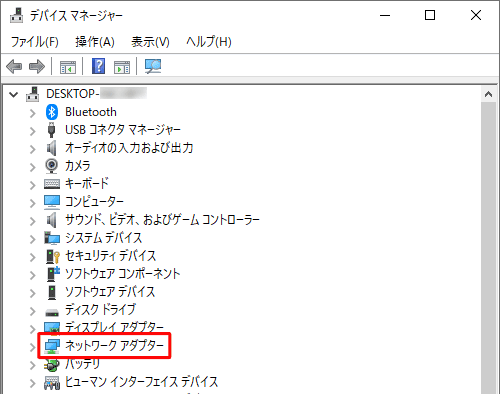Image resolution: width=500 pixels, height=394 pixels.
Task: Expand the バッテリ category
Action: pos(33,365)
